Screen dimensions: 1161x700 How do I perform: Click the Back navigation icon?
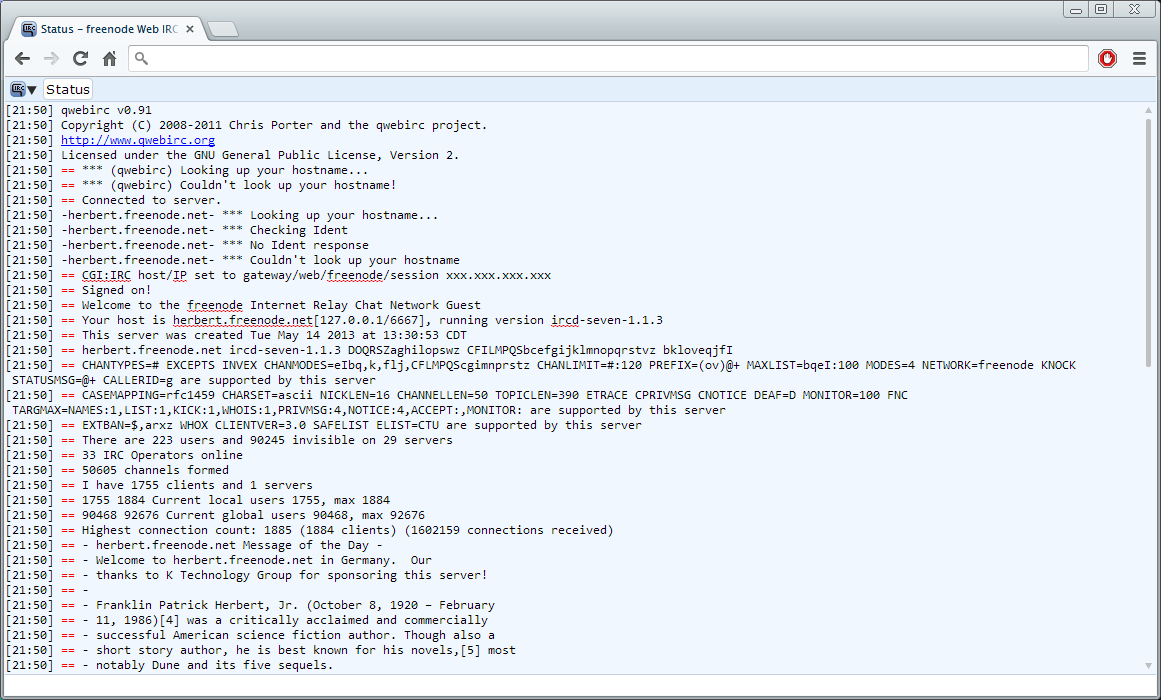(x=22, y=58)
